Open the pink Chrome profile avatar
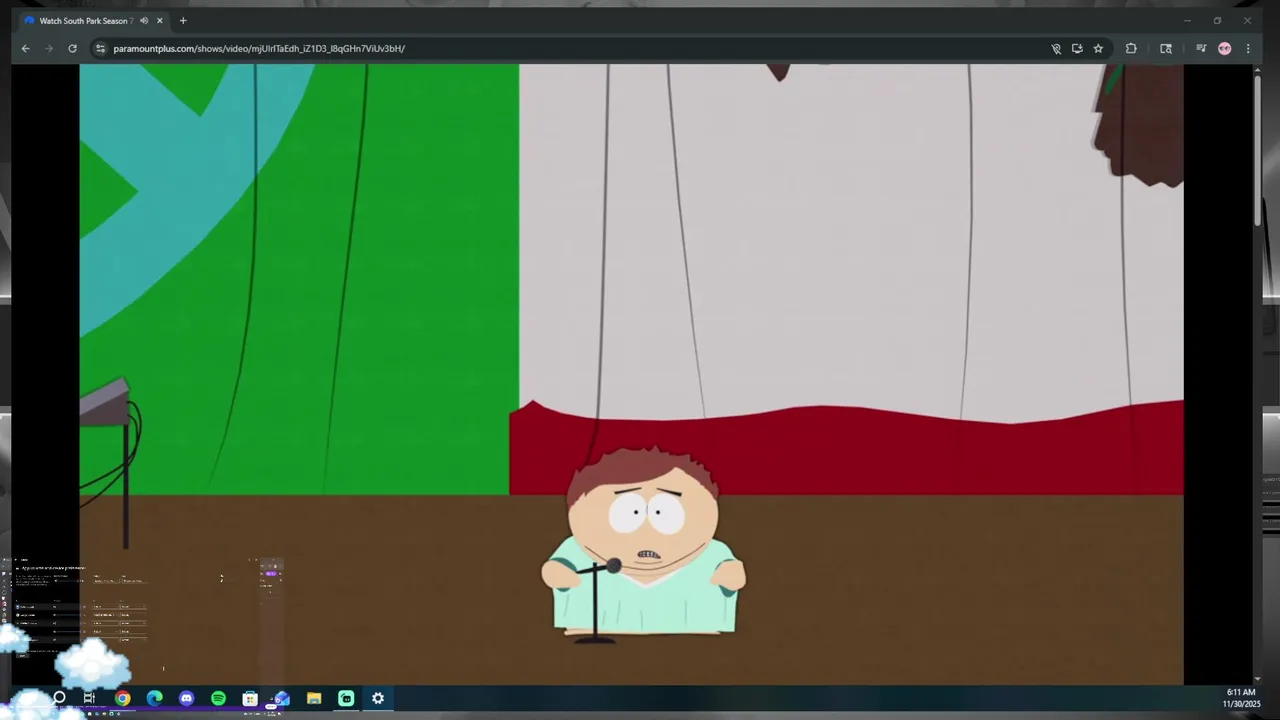Image resolution: width=1280 pixels, height=720 pixels. [x=1224, y=48]
